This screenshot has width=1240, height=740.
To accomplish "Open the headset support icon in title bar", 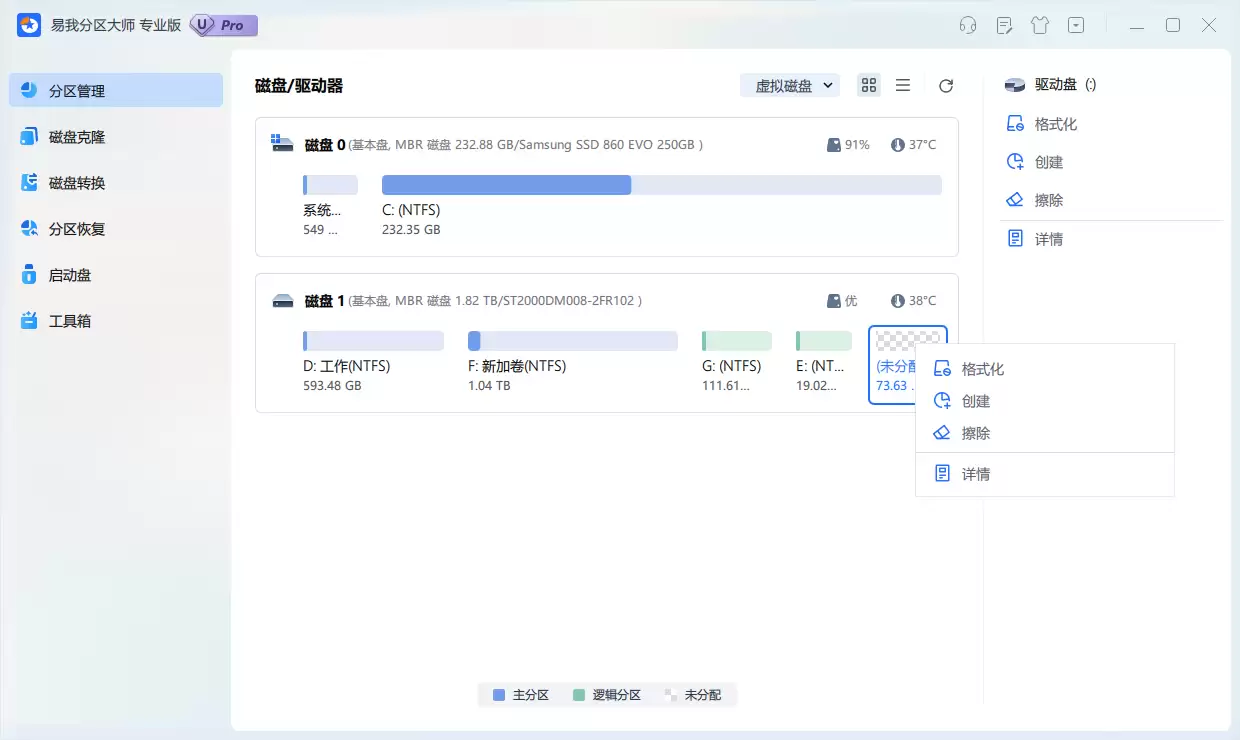I will point(967,24).
